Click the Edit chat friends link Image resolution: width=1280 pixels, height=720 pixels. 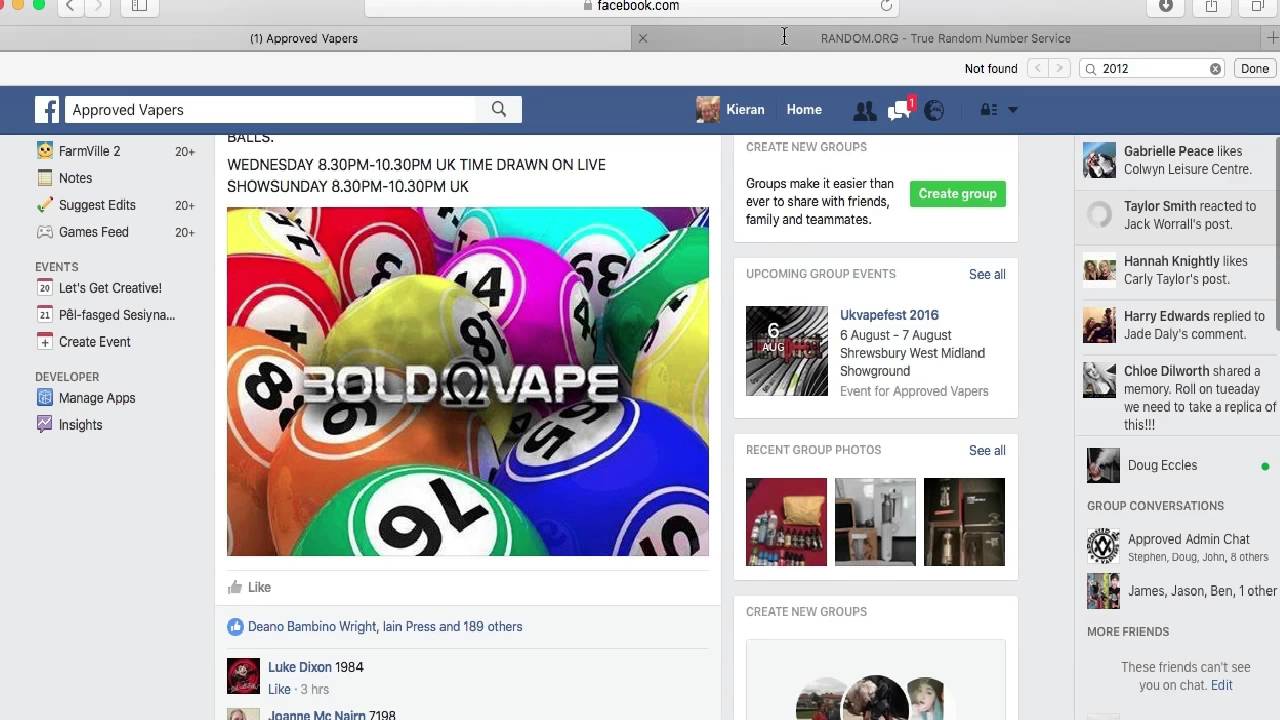point(1221,685)
